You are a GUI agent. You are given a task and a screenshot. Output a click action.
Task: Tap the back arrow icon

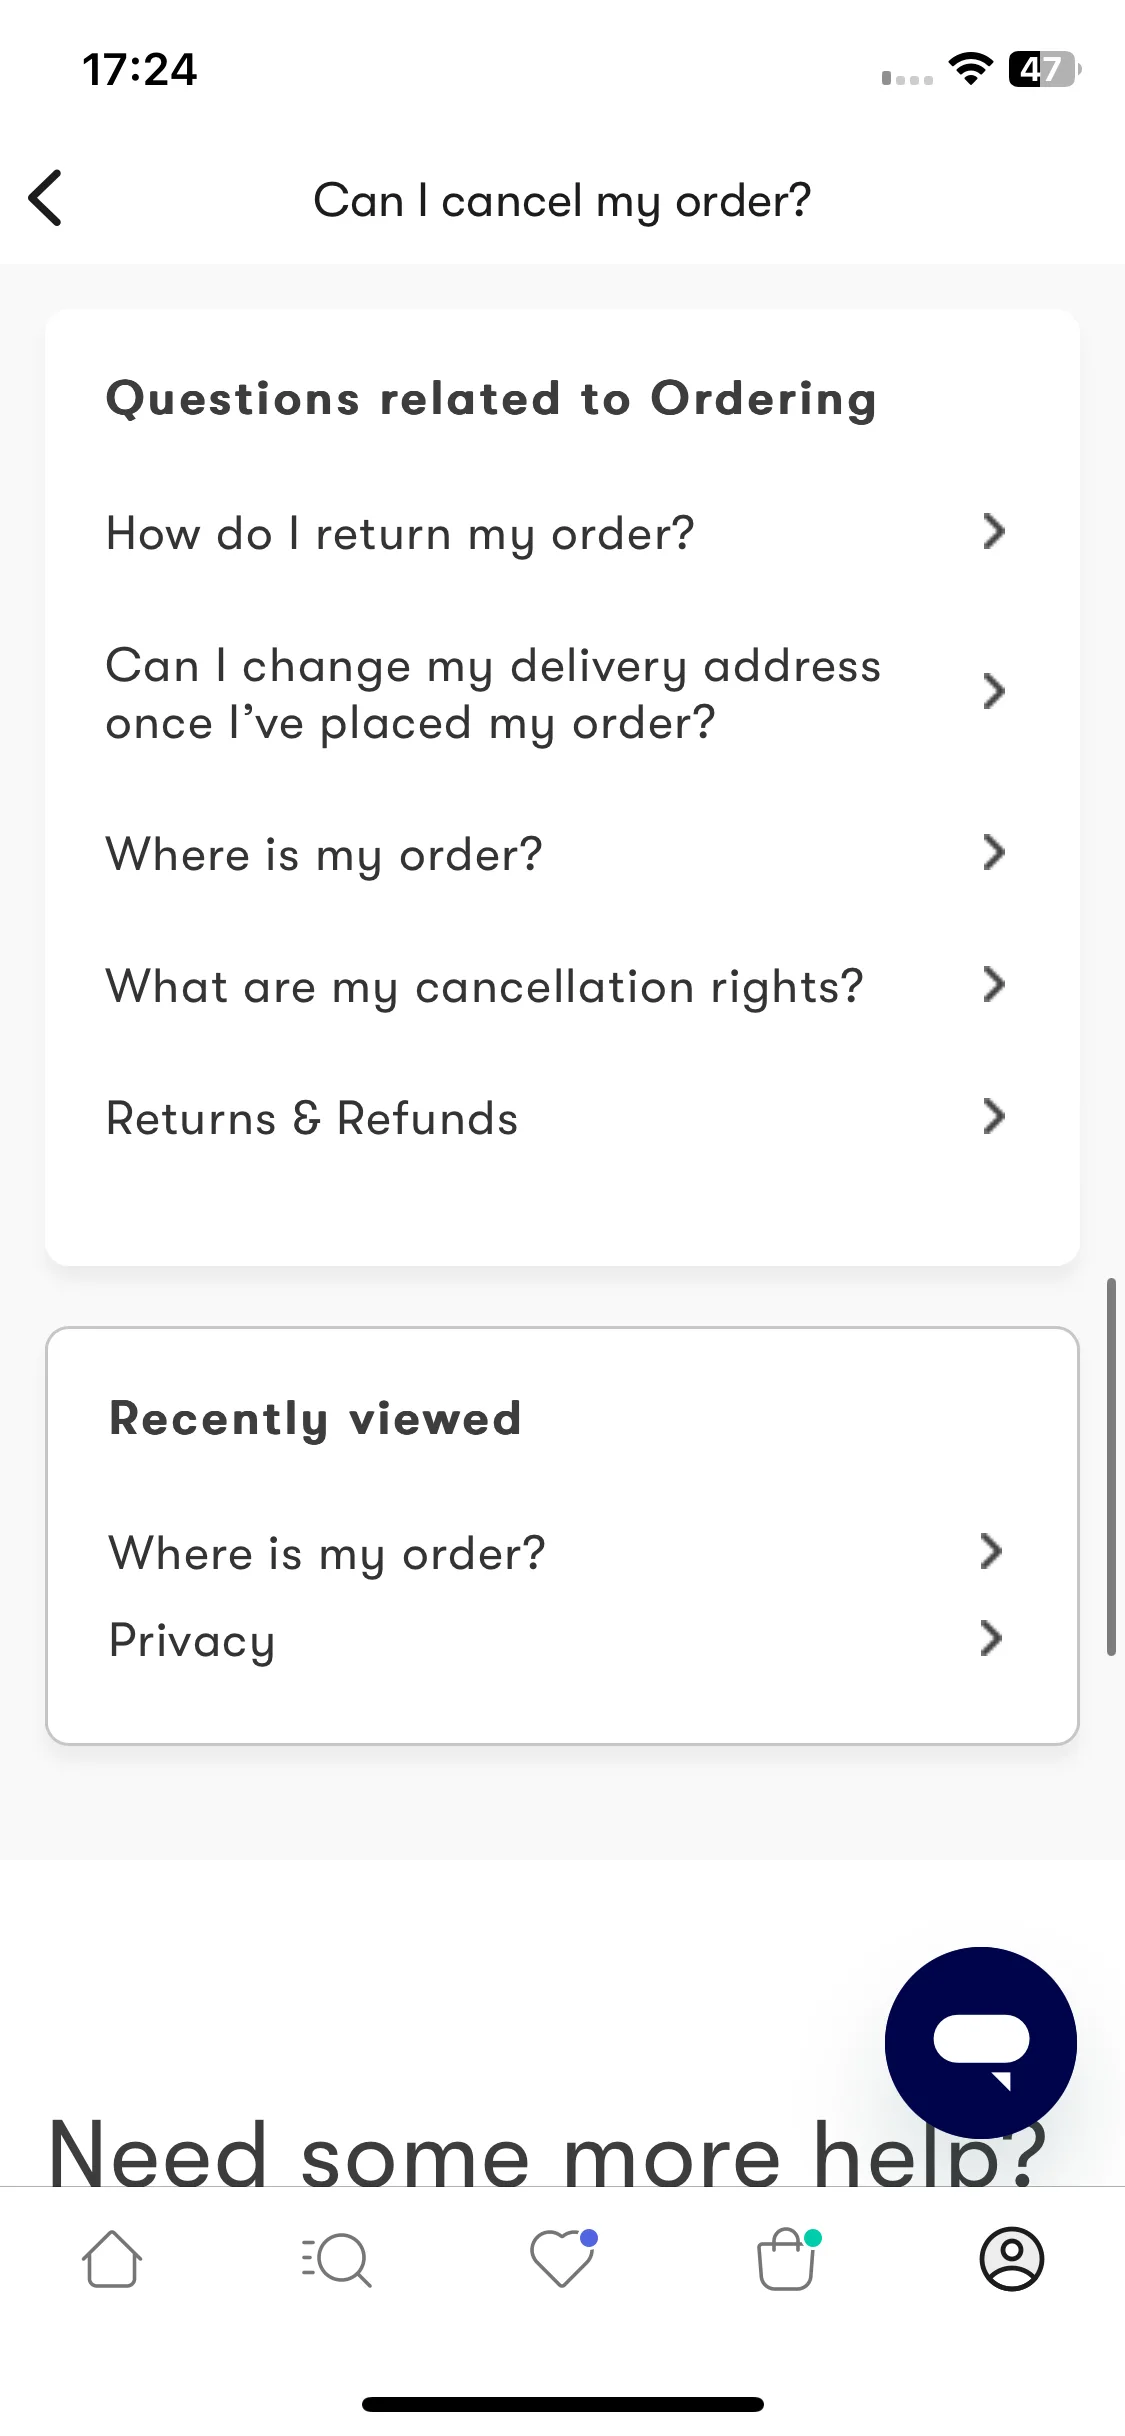tap(46, 198)
